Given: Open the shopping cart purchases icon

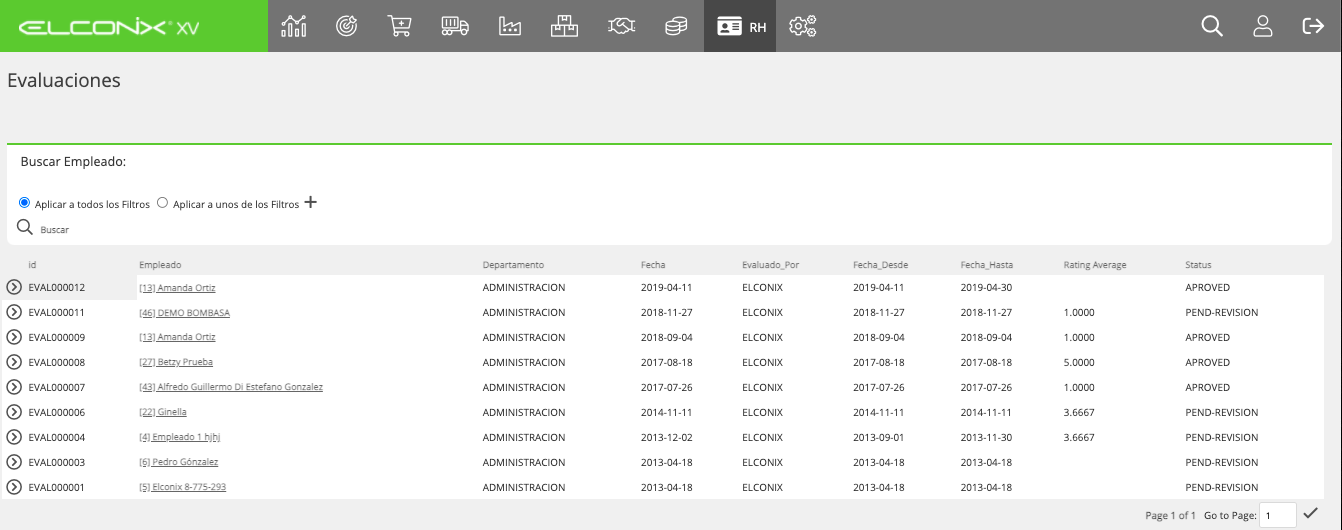Looking at the screenshot, I should (x=400, y=26).
